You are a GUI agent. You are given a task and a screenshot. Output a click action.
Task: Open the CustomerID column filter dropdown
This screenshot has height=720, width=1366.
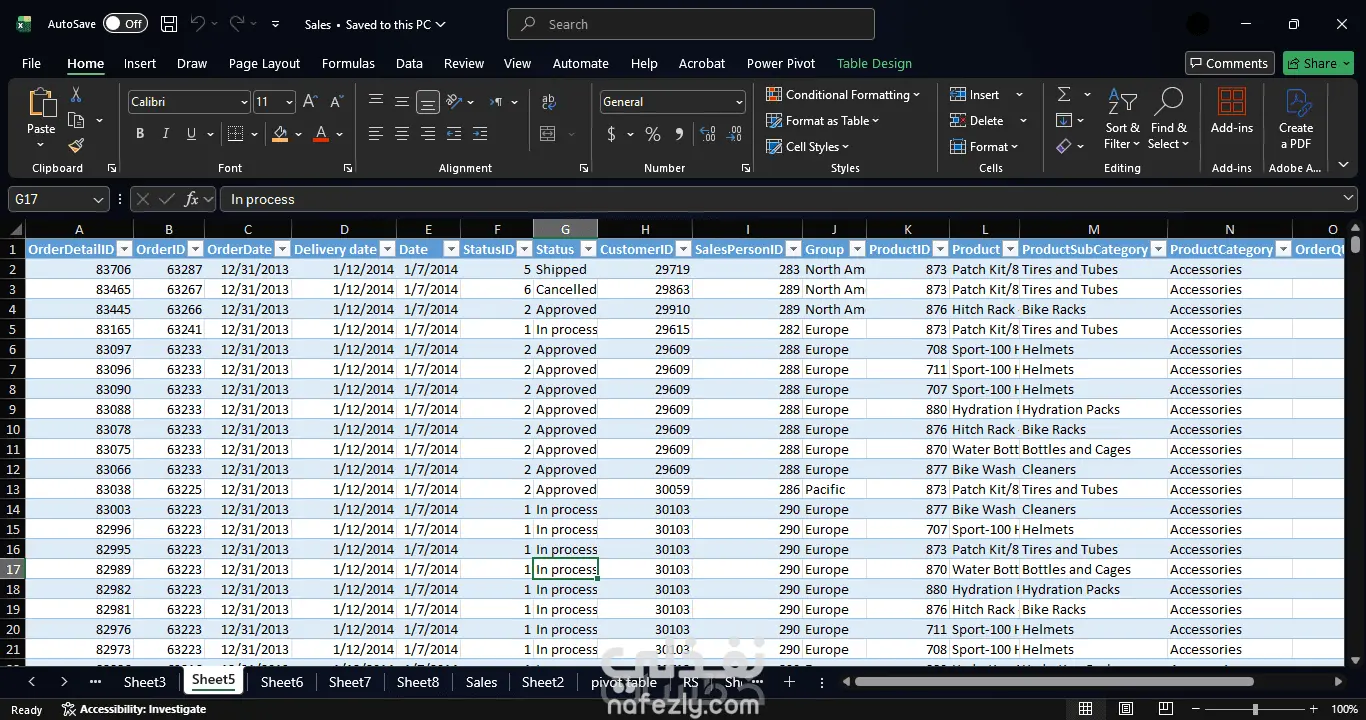point(683,249)
